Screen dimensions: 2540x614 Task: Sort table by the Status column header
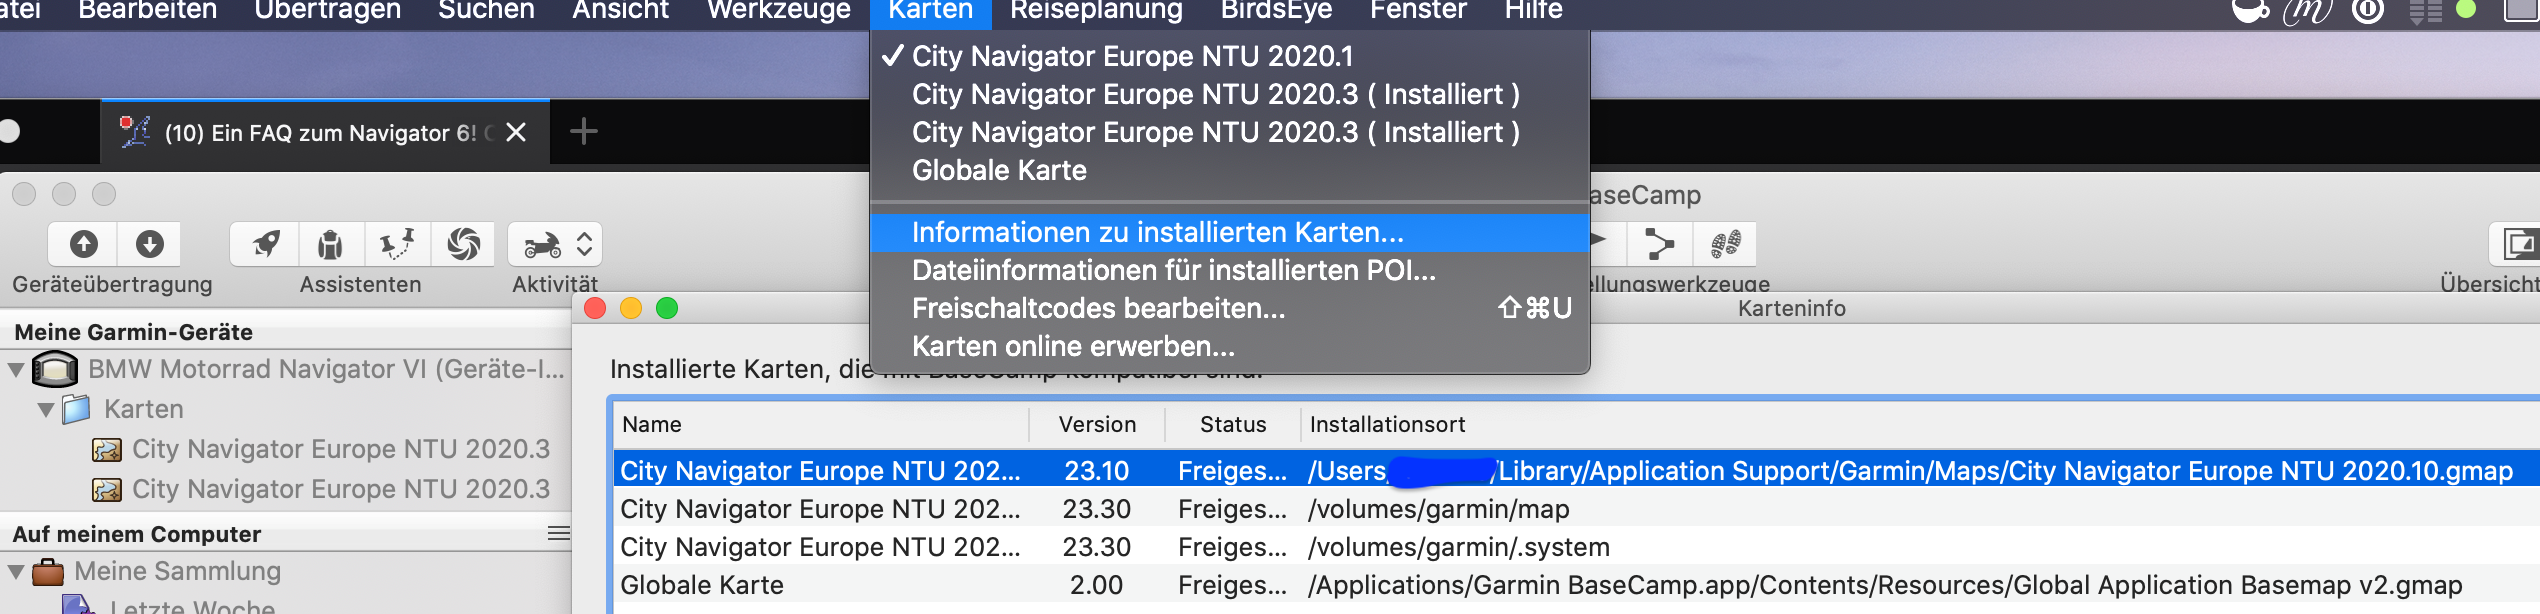[1233, 424]
